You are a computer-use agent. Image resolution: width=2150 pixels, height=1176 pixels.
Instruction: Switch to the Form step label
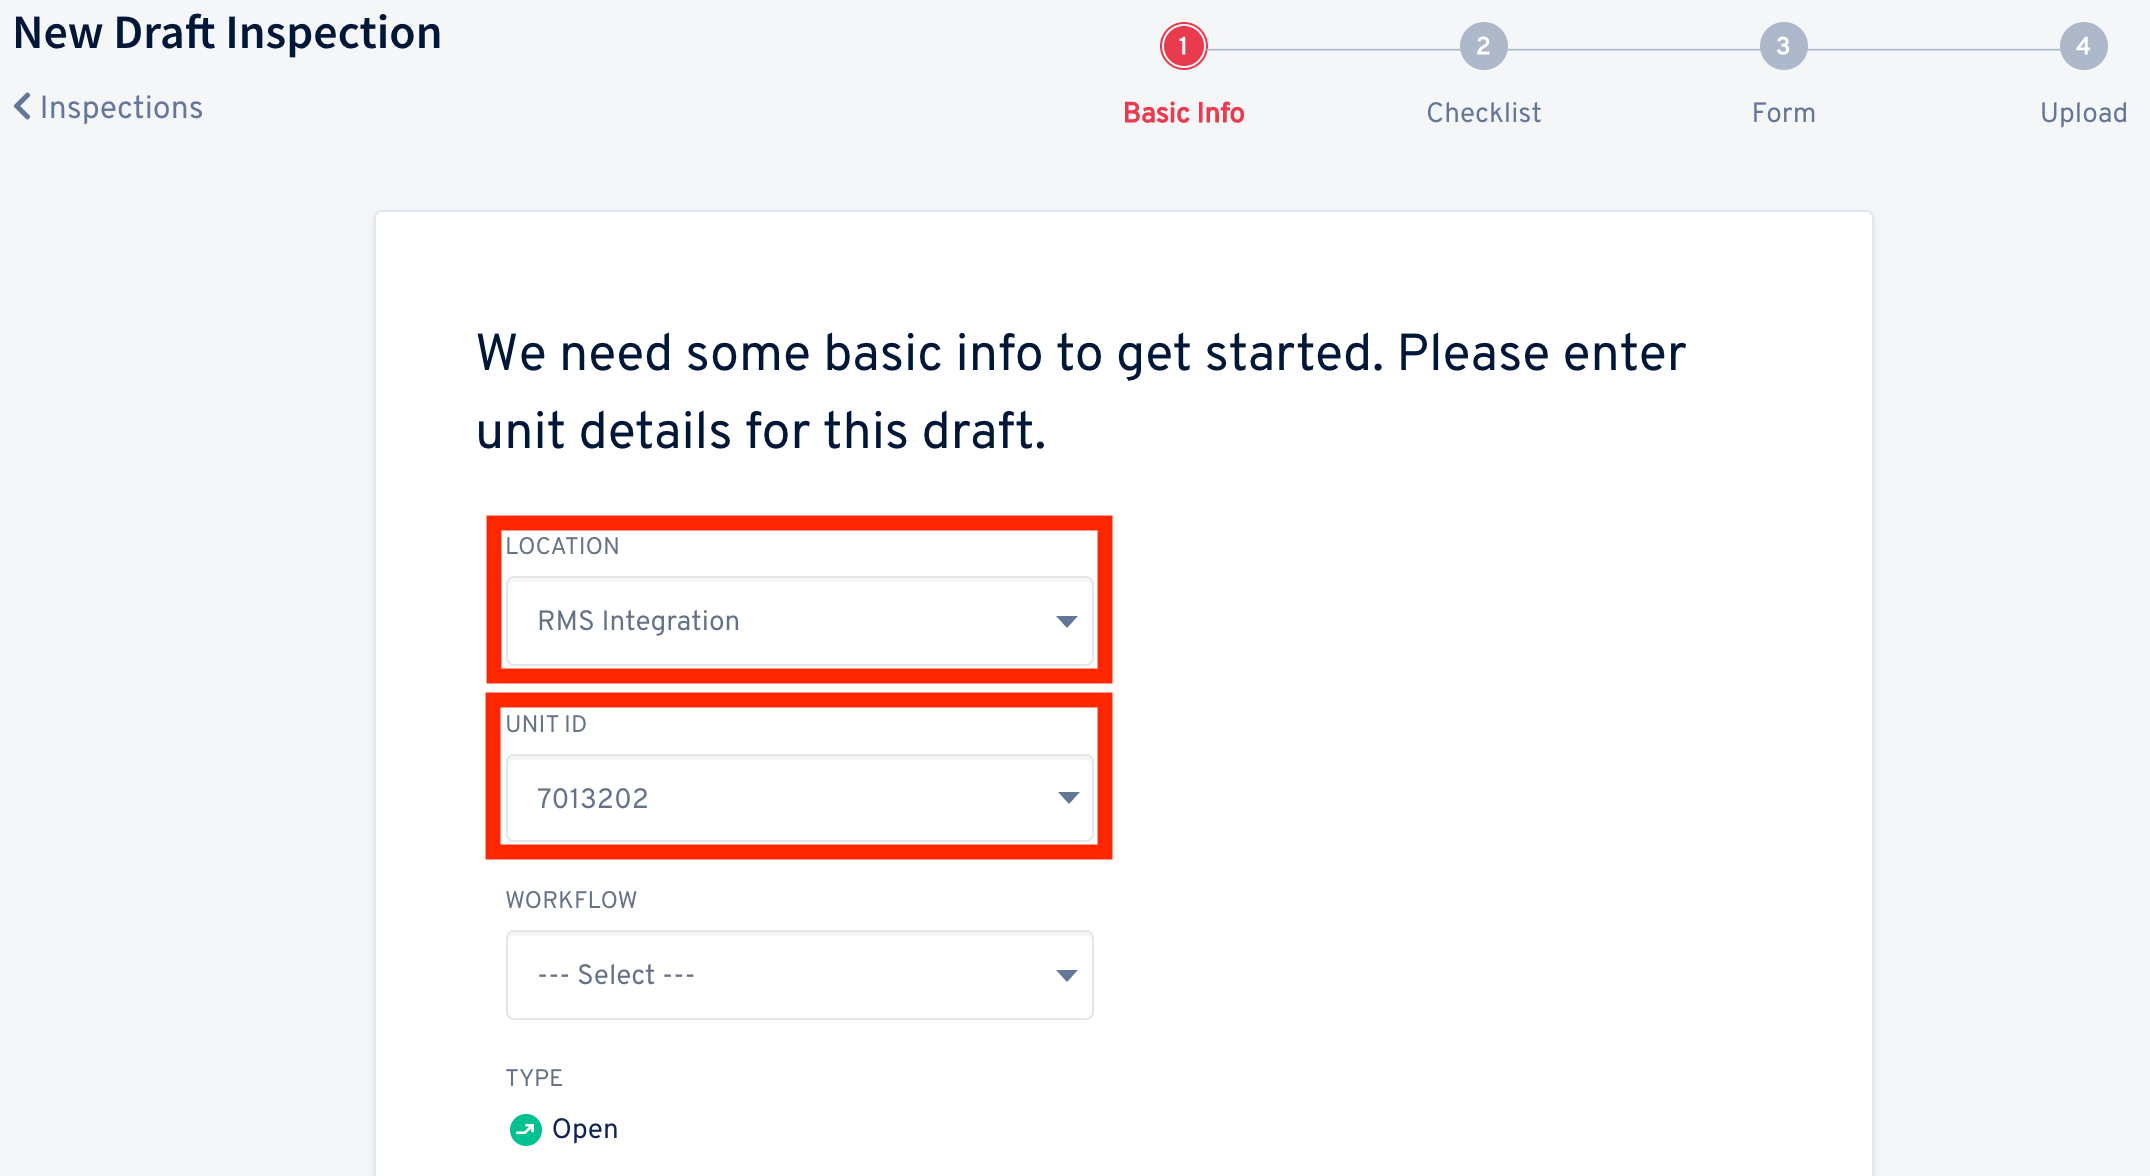pos(1783,113)
